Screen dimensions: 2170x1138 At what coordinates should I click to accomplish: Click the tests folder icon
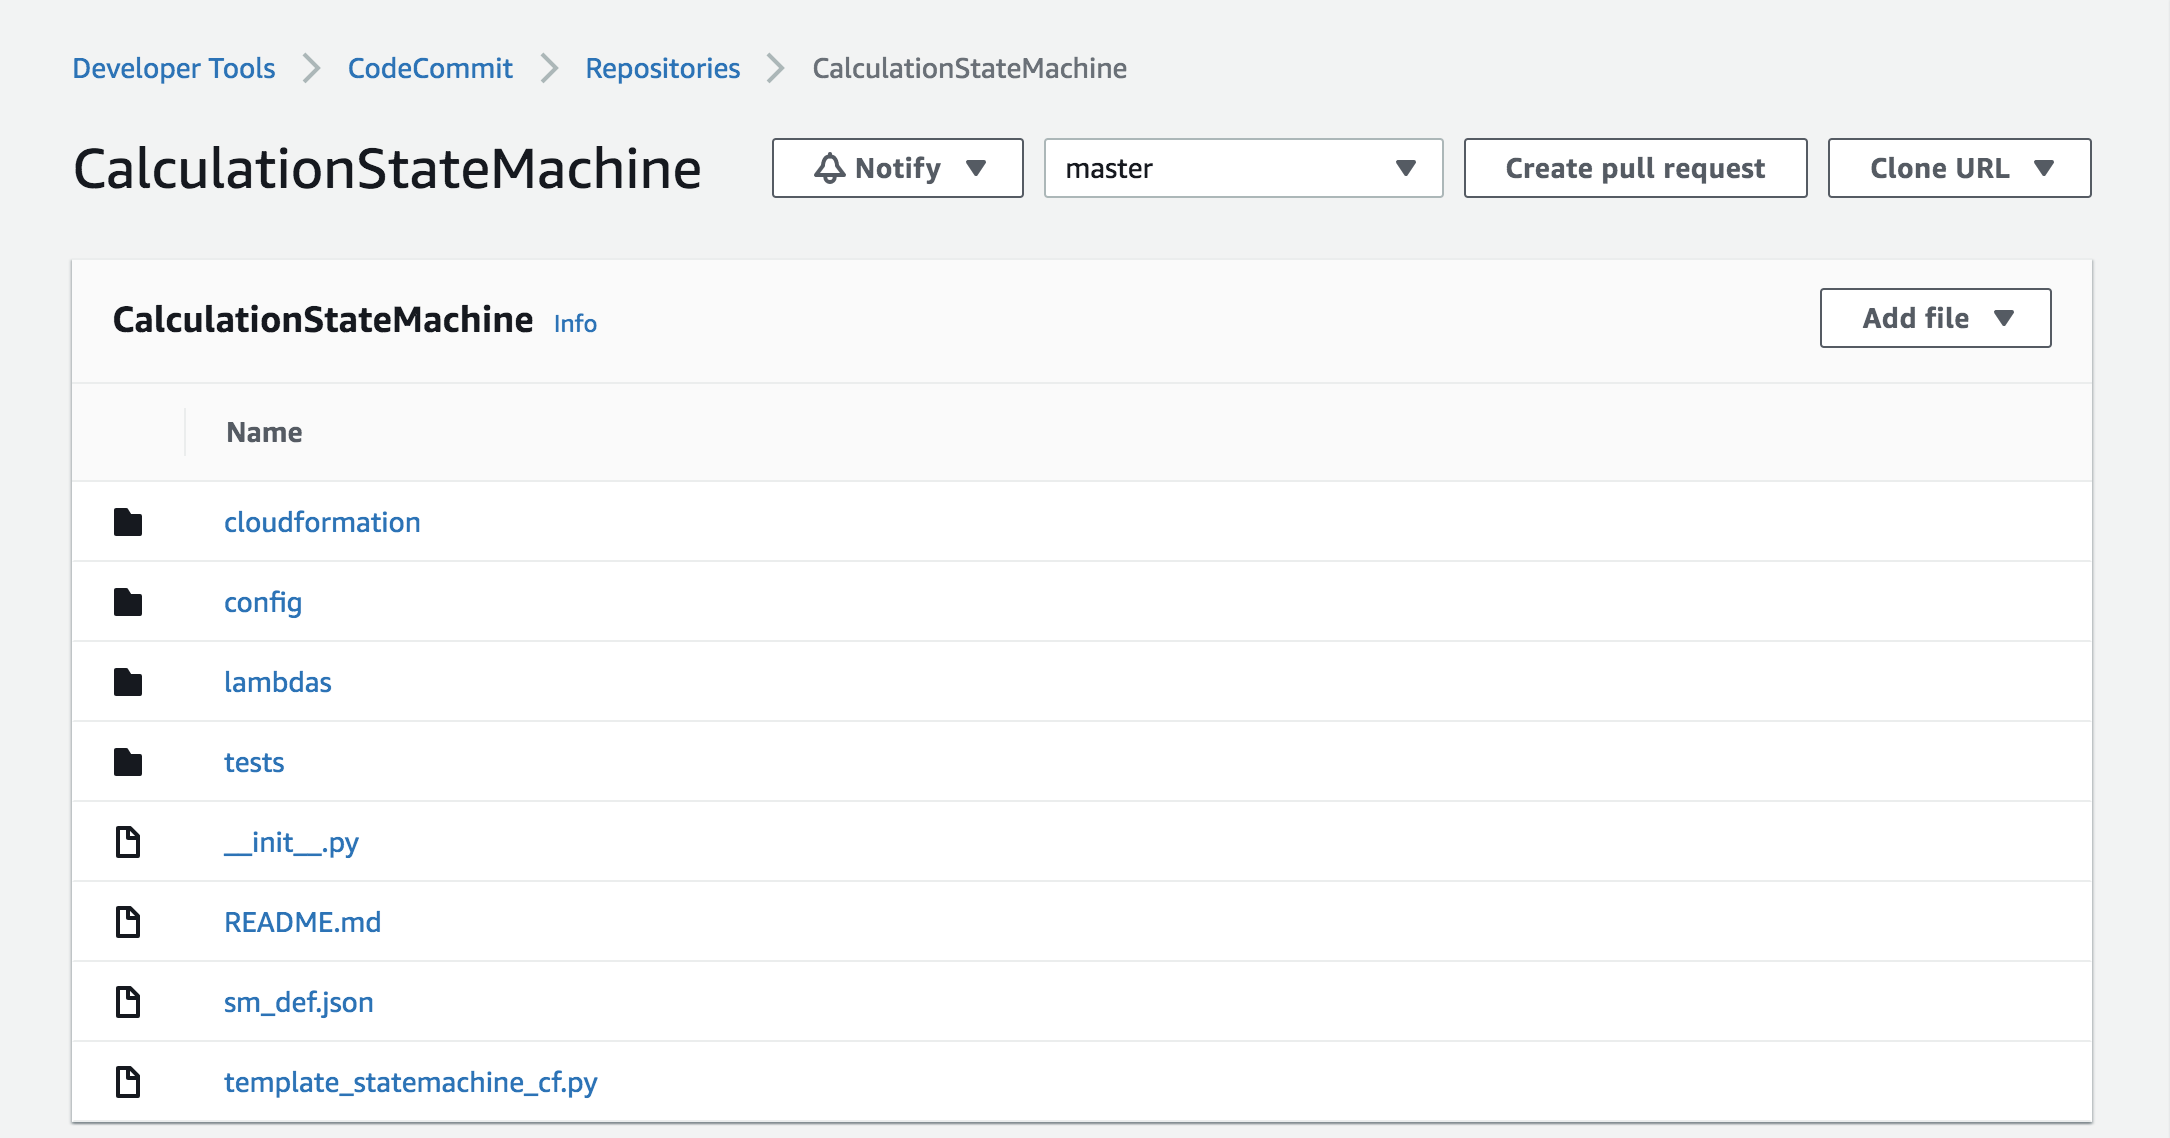tap(128, 761)
